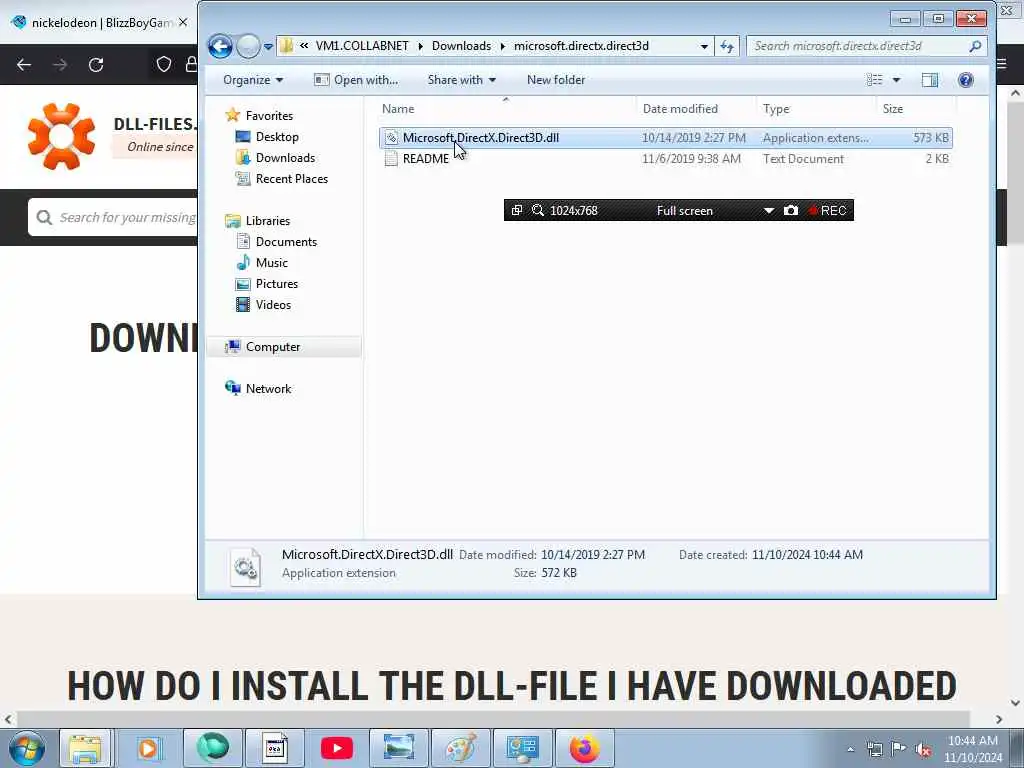Open Windows Media Player from taskbar
Image resolution: width=1024 pixels, height=768 pixels.
coord(148,748)
